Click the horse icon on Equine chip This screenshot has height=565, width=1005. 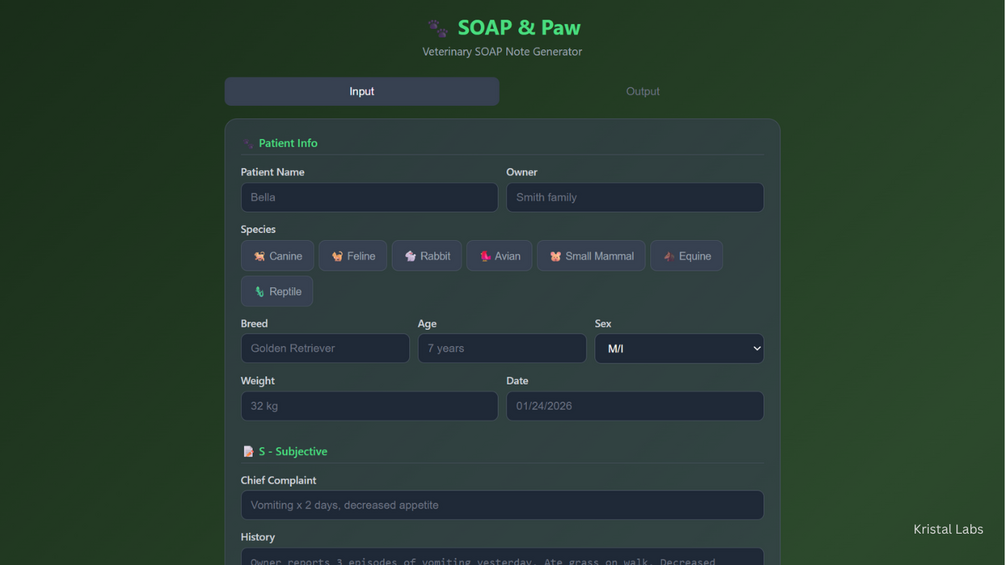pyautogui.click(x=669, y=257)
